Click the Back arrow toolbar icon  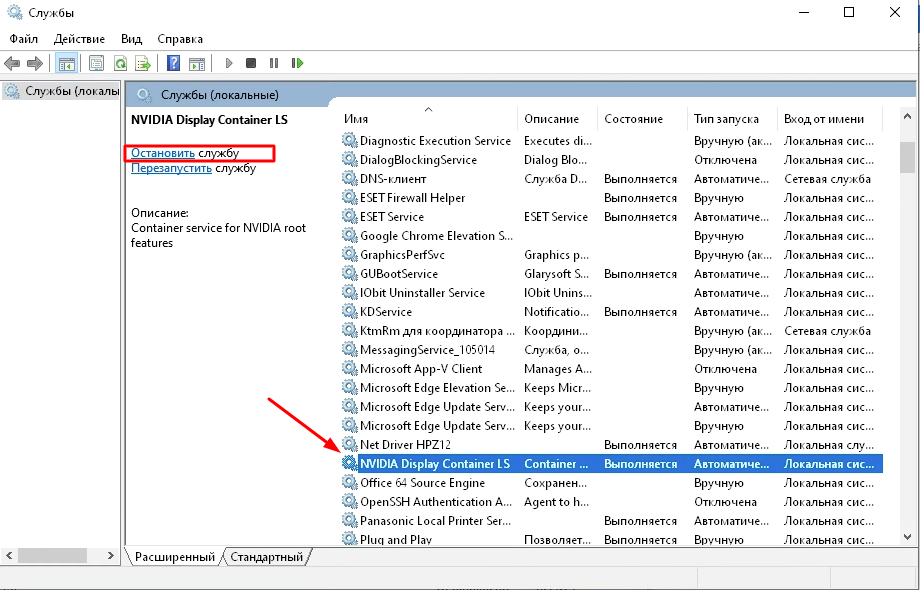(12, 63)
